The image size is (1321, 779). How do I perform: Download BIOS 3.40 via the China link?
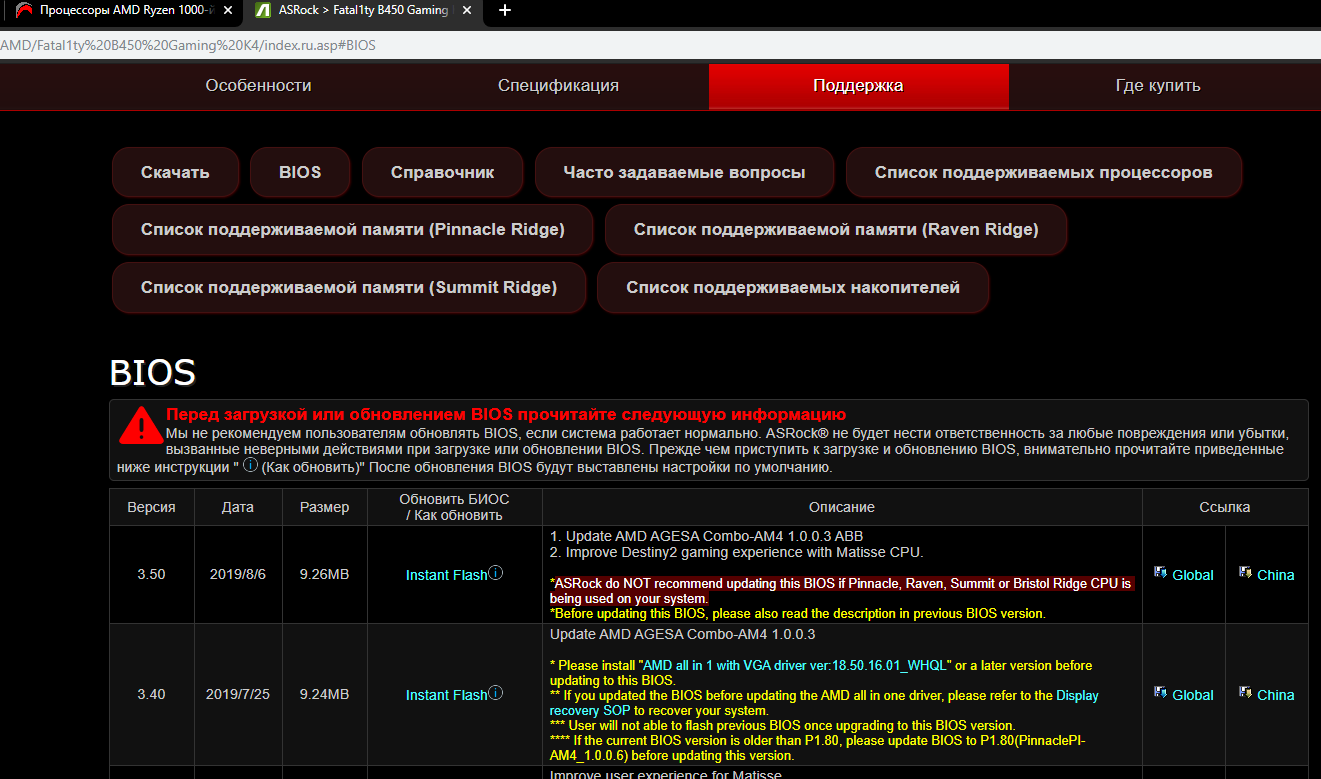[x=1275, y=695]
